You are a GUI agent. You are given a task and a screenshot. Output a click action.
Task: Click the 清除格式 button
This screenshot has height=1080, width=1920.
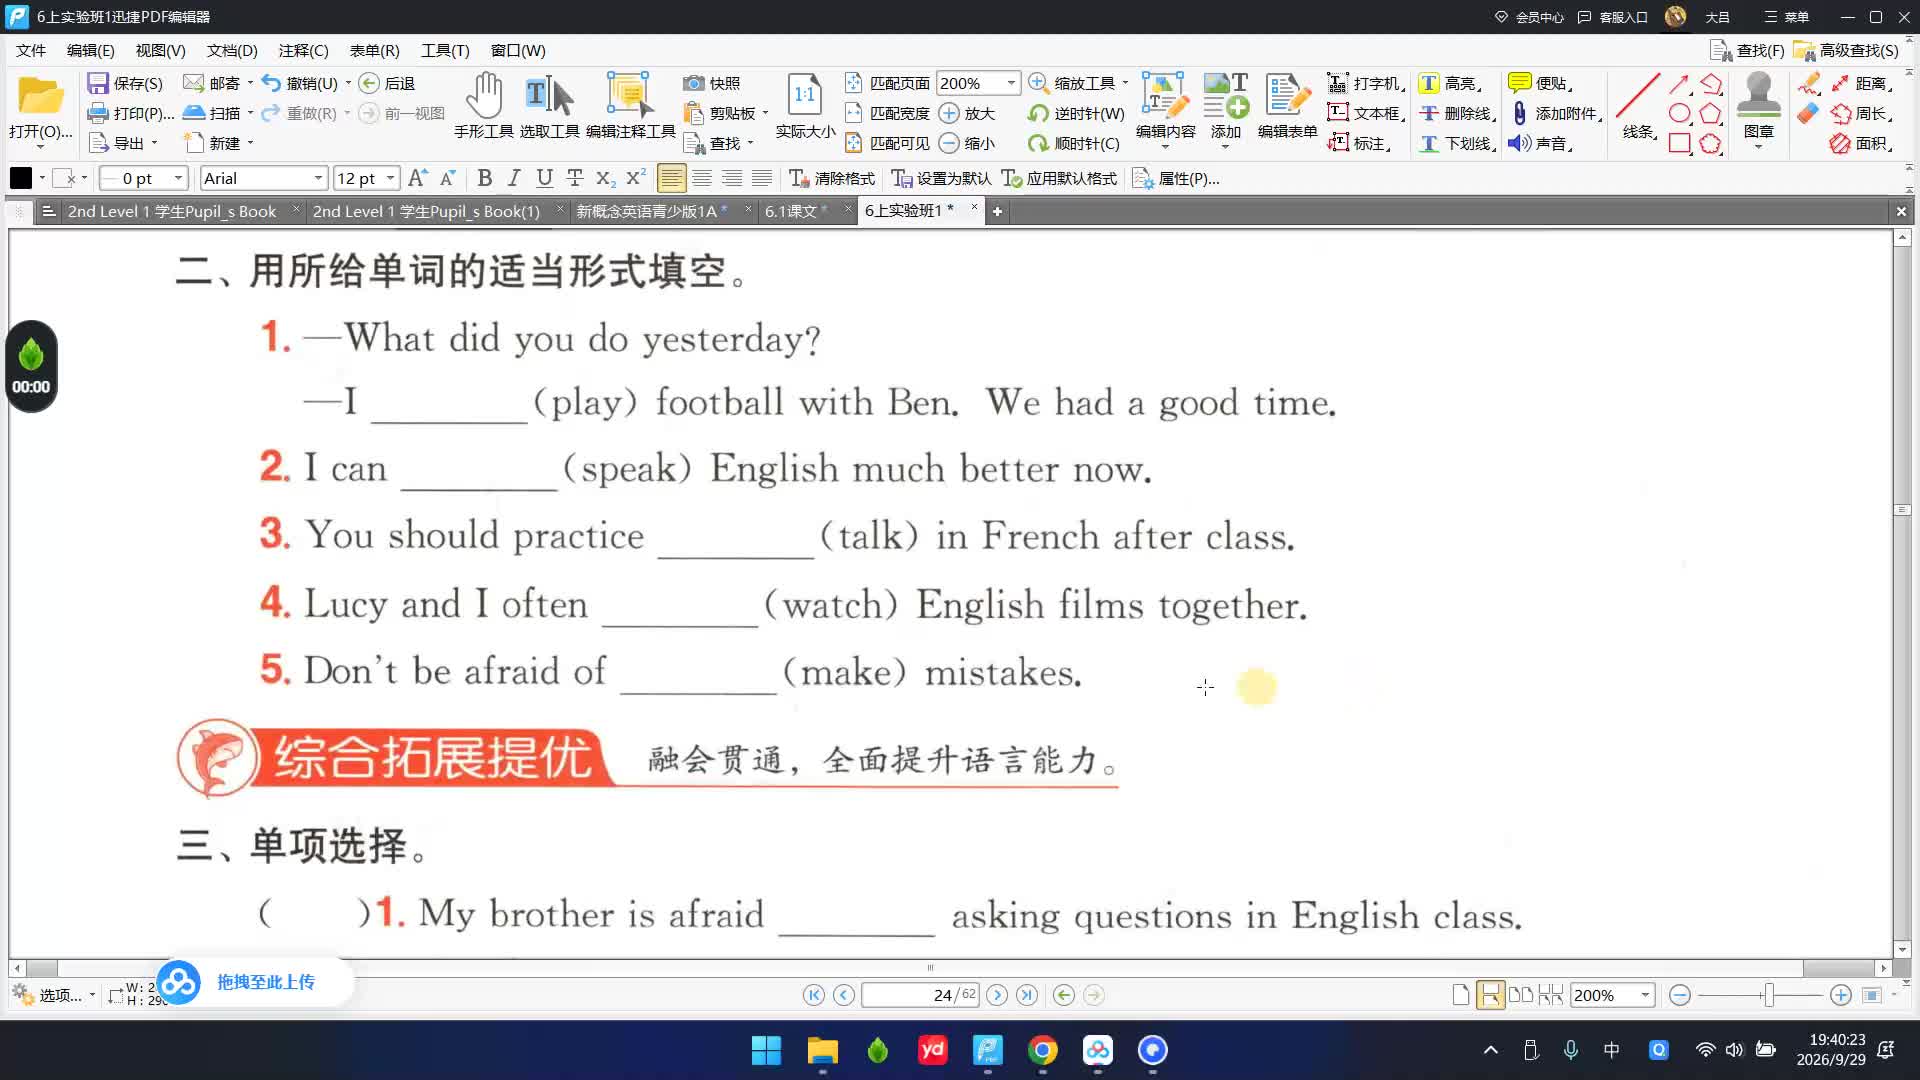tap(832, 178)
